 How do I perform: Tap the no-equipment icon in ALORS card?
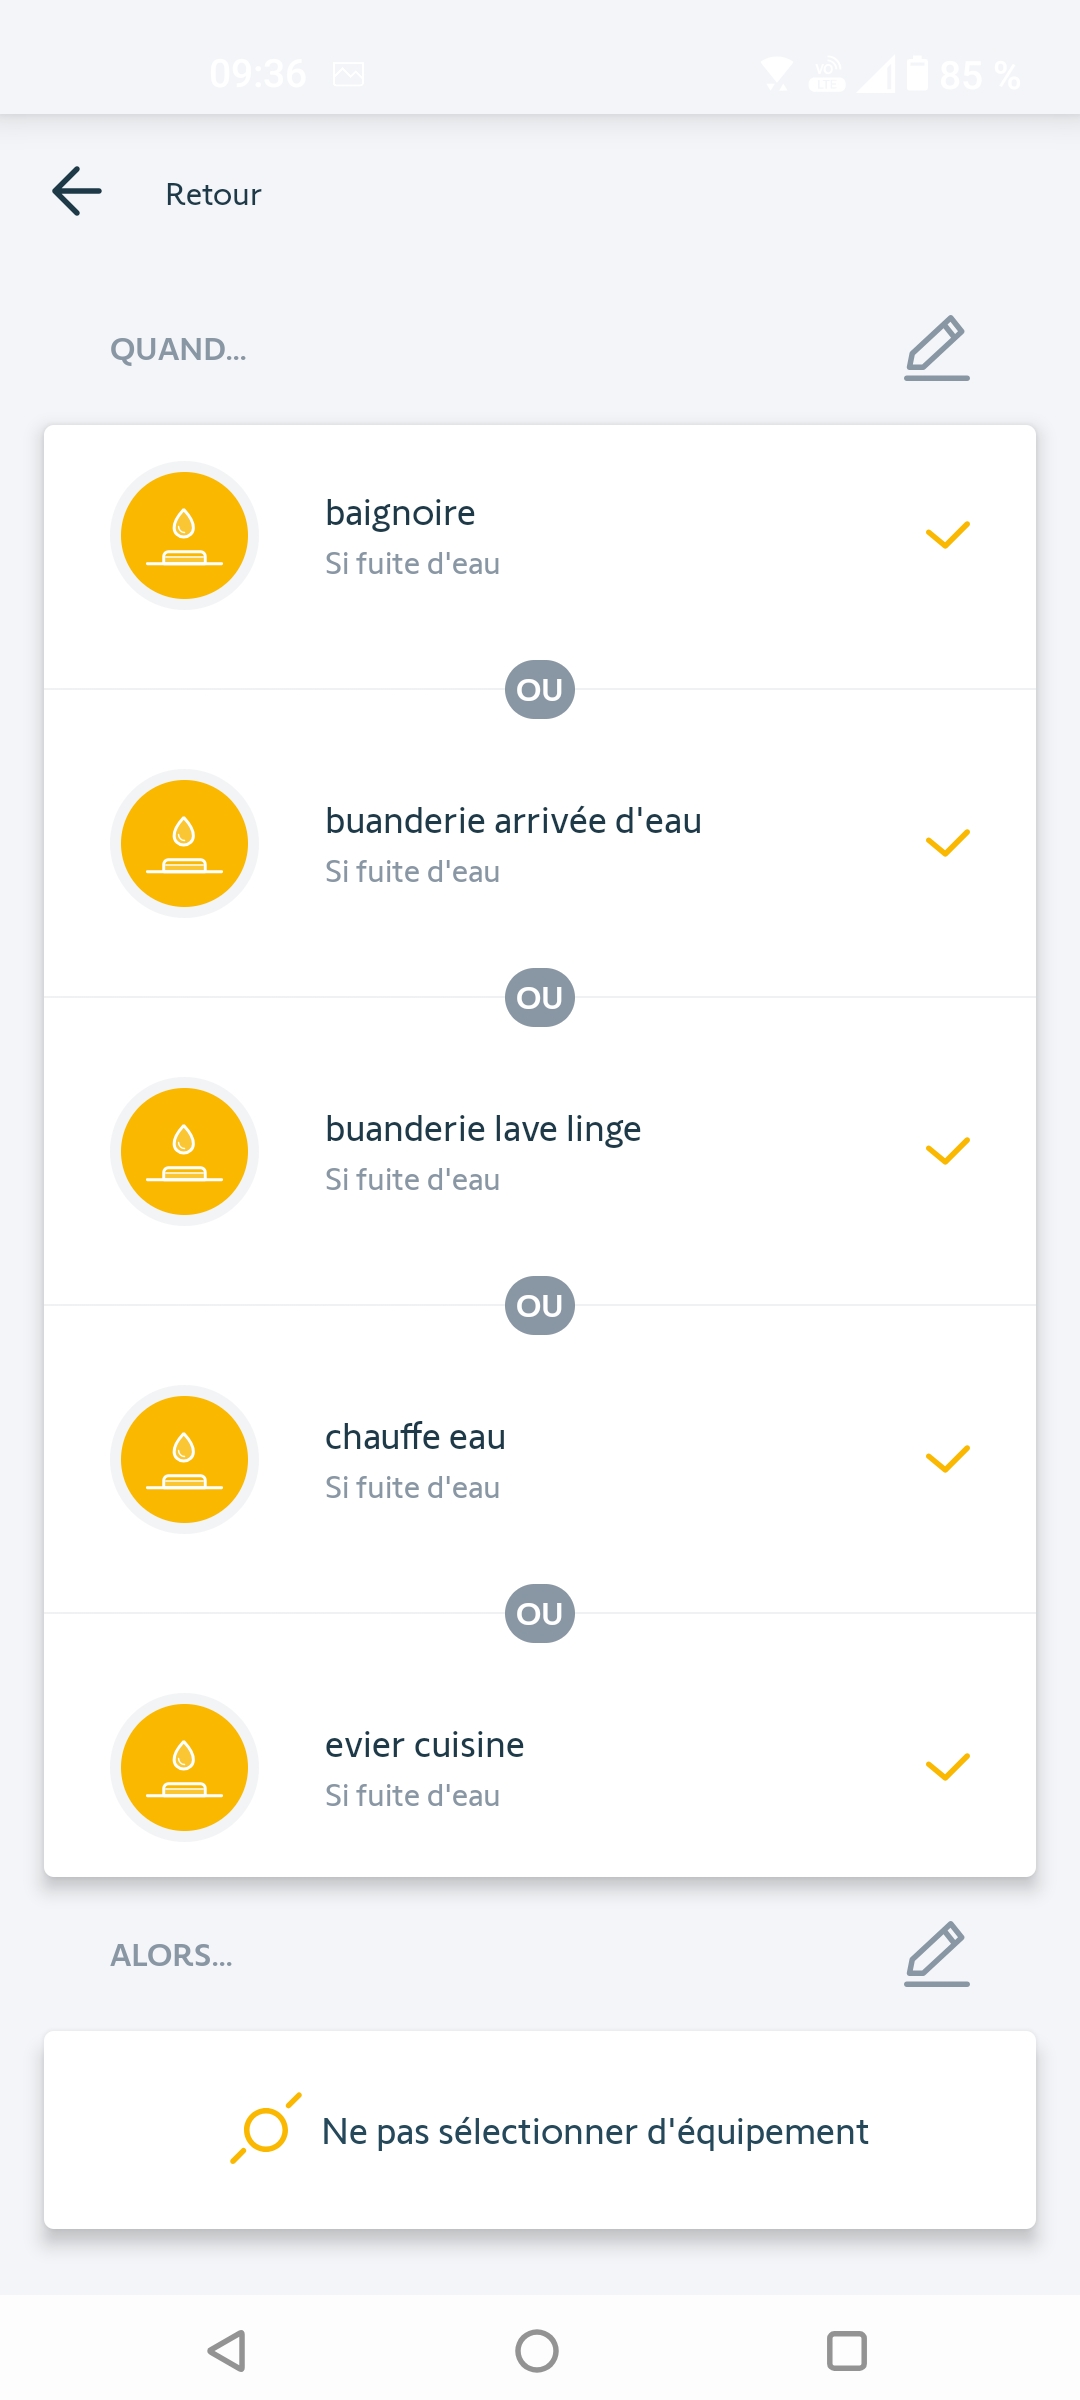[x=266, y=2129]
